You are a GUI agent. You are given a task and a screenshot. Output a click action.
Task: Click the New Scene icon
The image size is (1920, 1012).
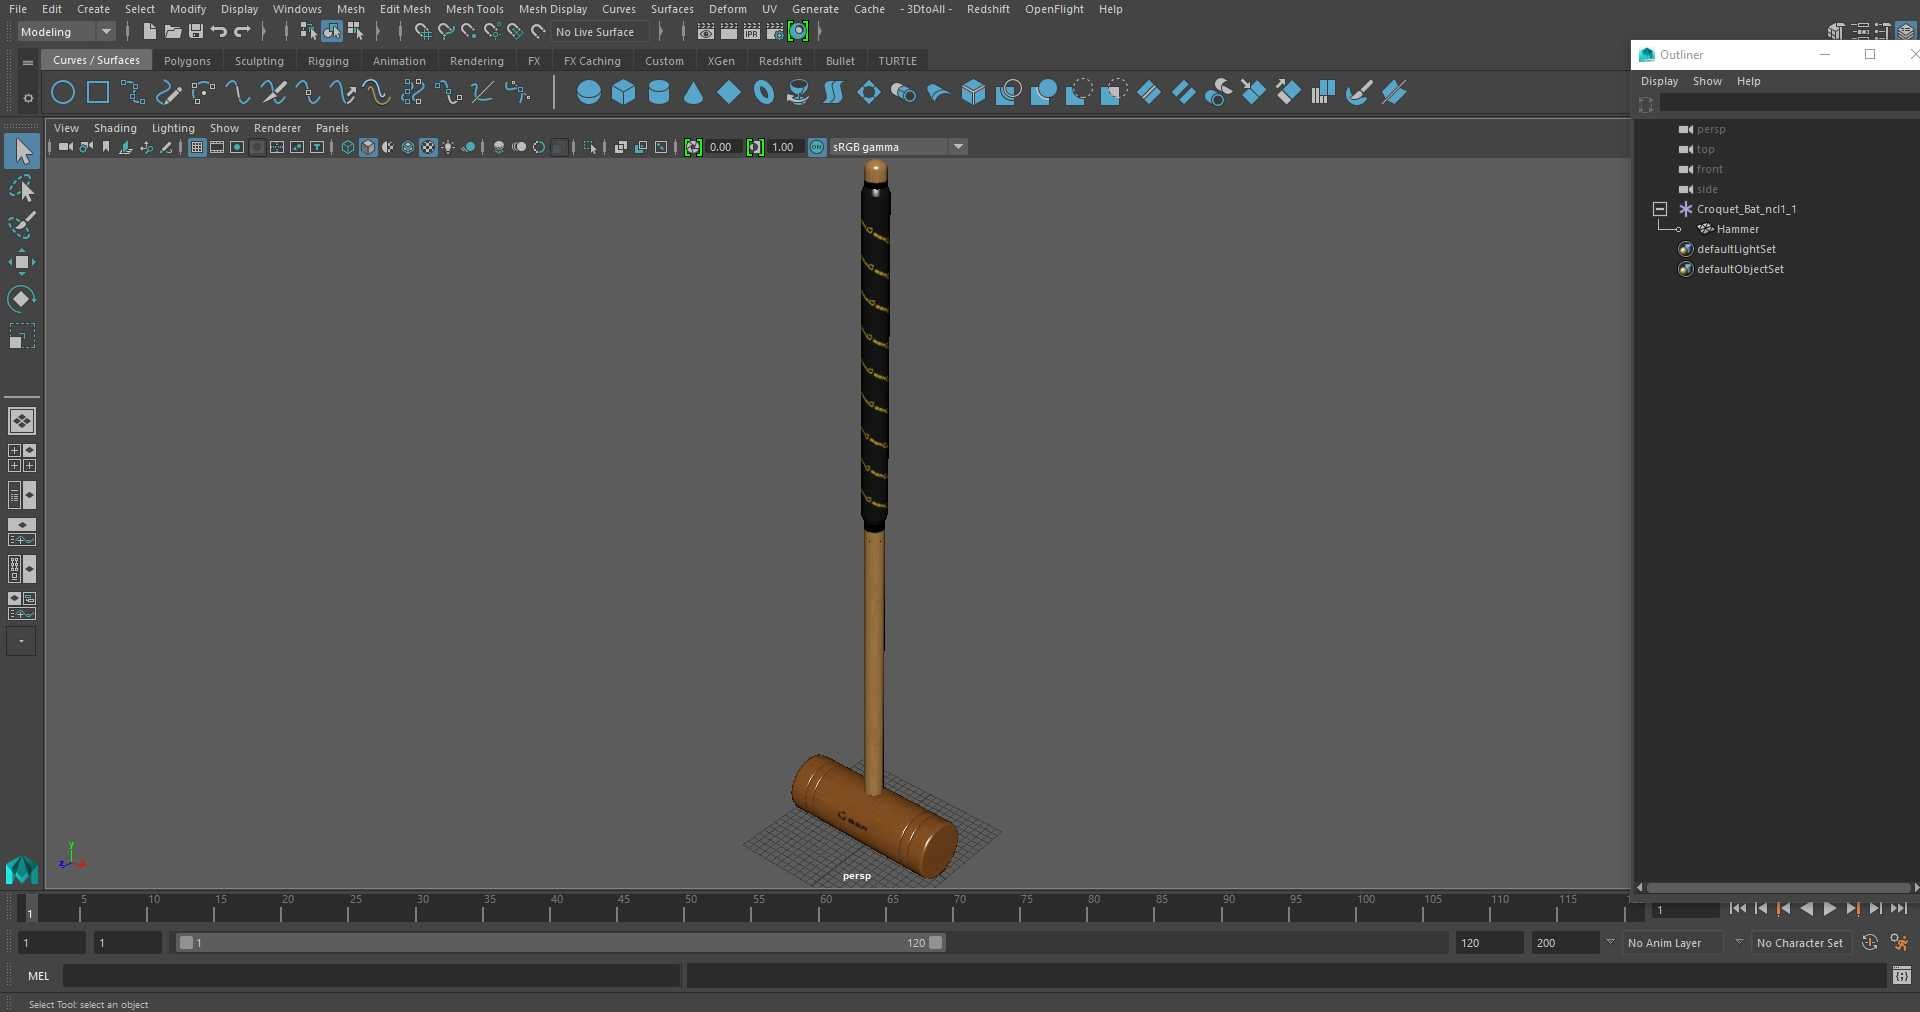pos(149,32)
